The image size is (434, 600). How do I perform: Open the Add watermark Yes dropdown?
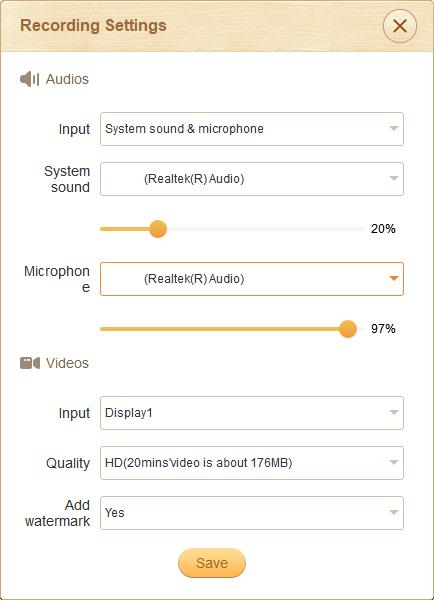[252, 513]
